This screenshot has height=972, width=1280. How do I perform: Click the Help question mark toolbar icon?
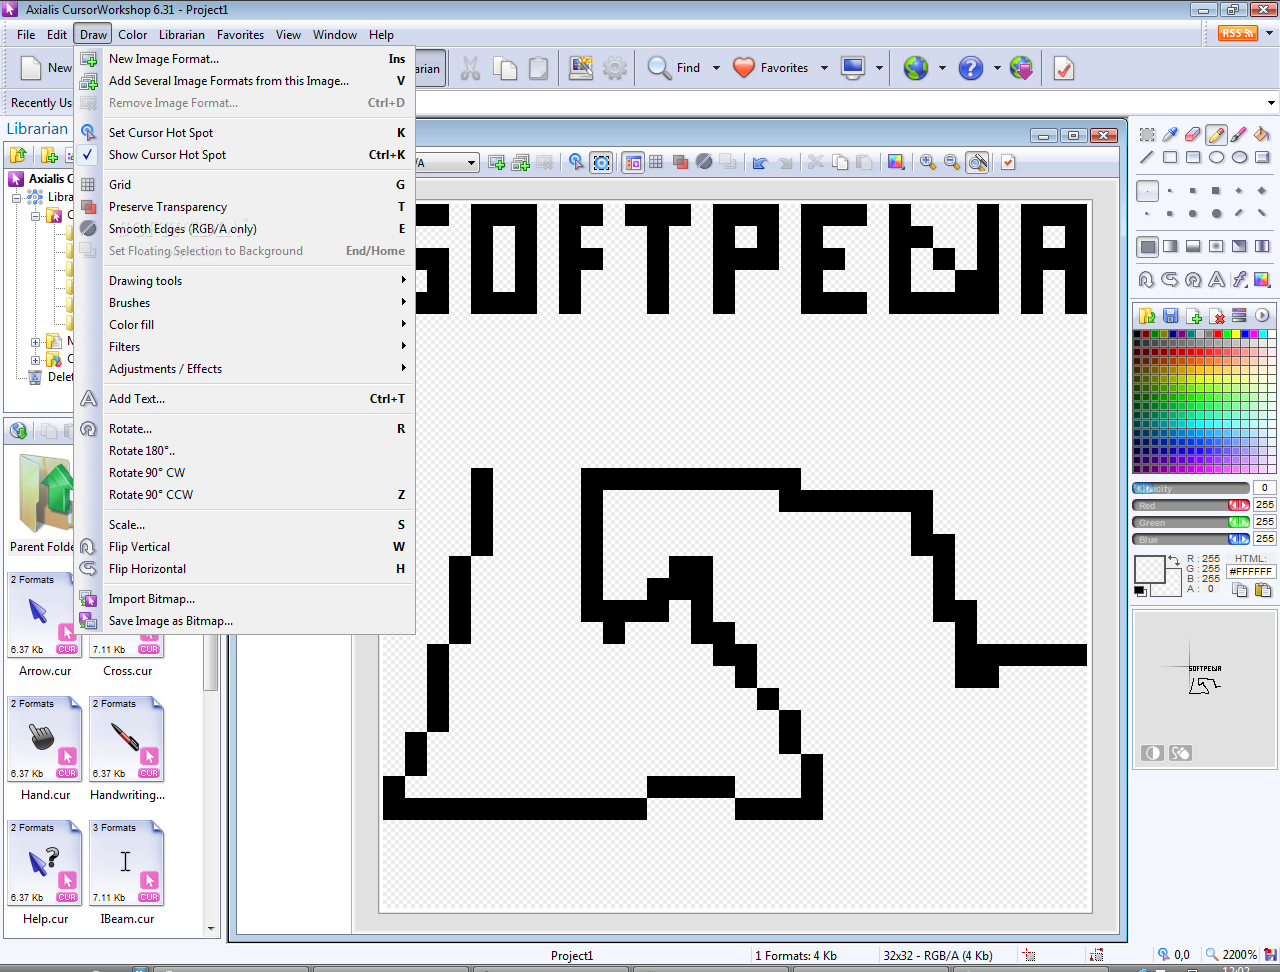[971, 68]
